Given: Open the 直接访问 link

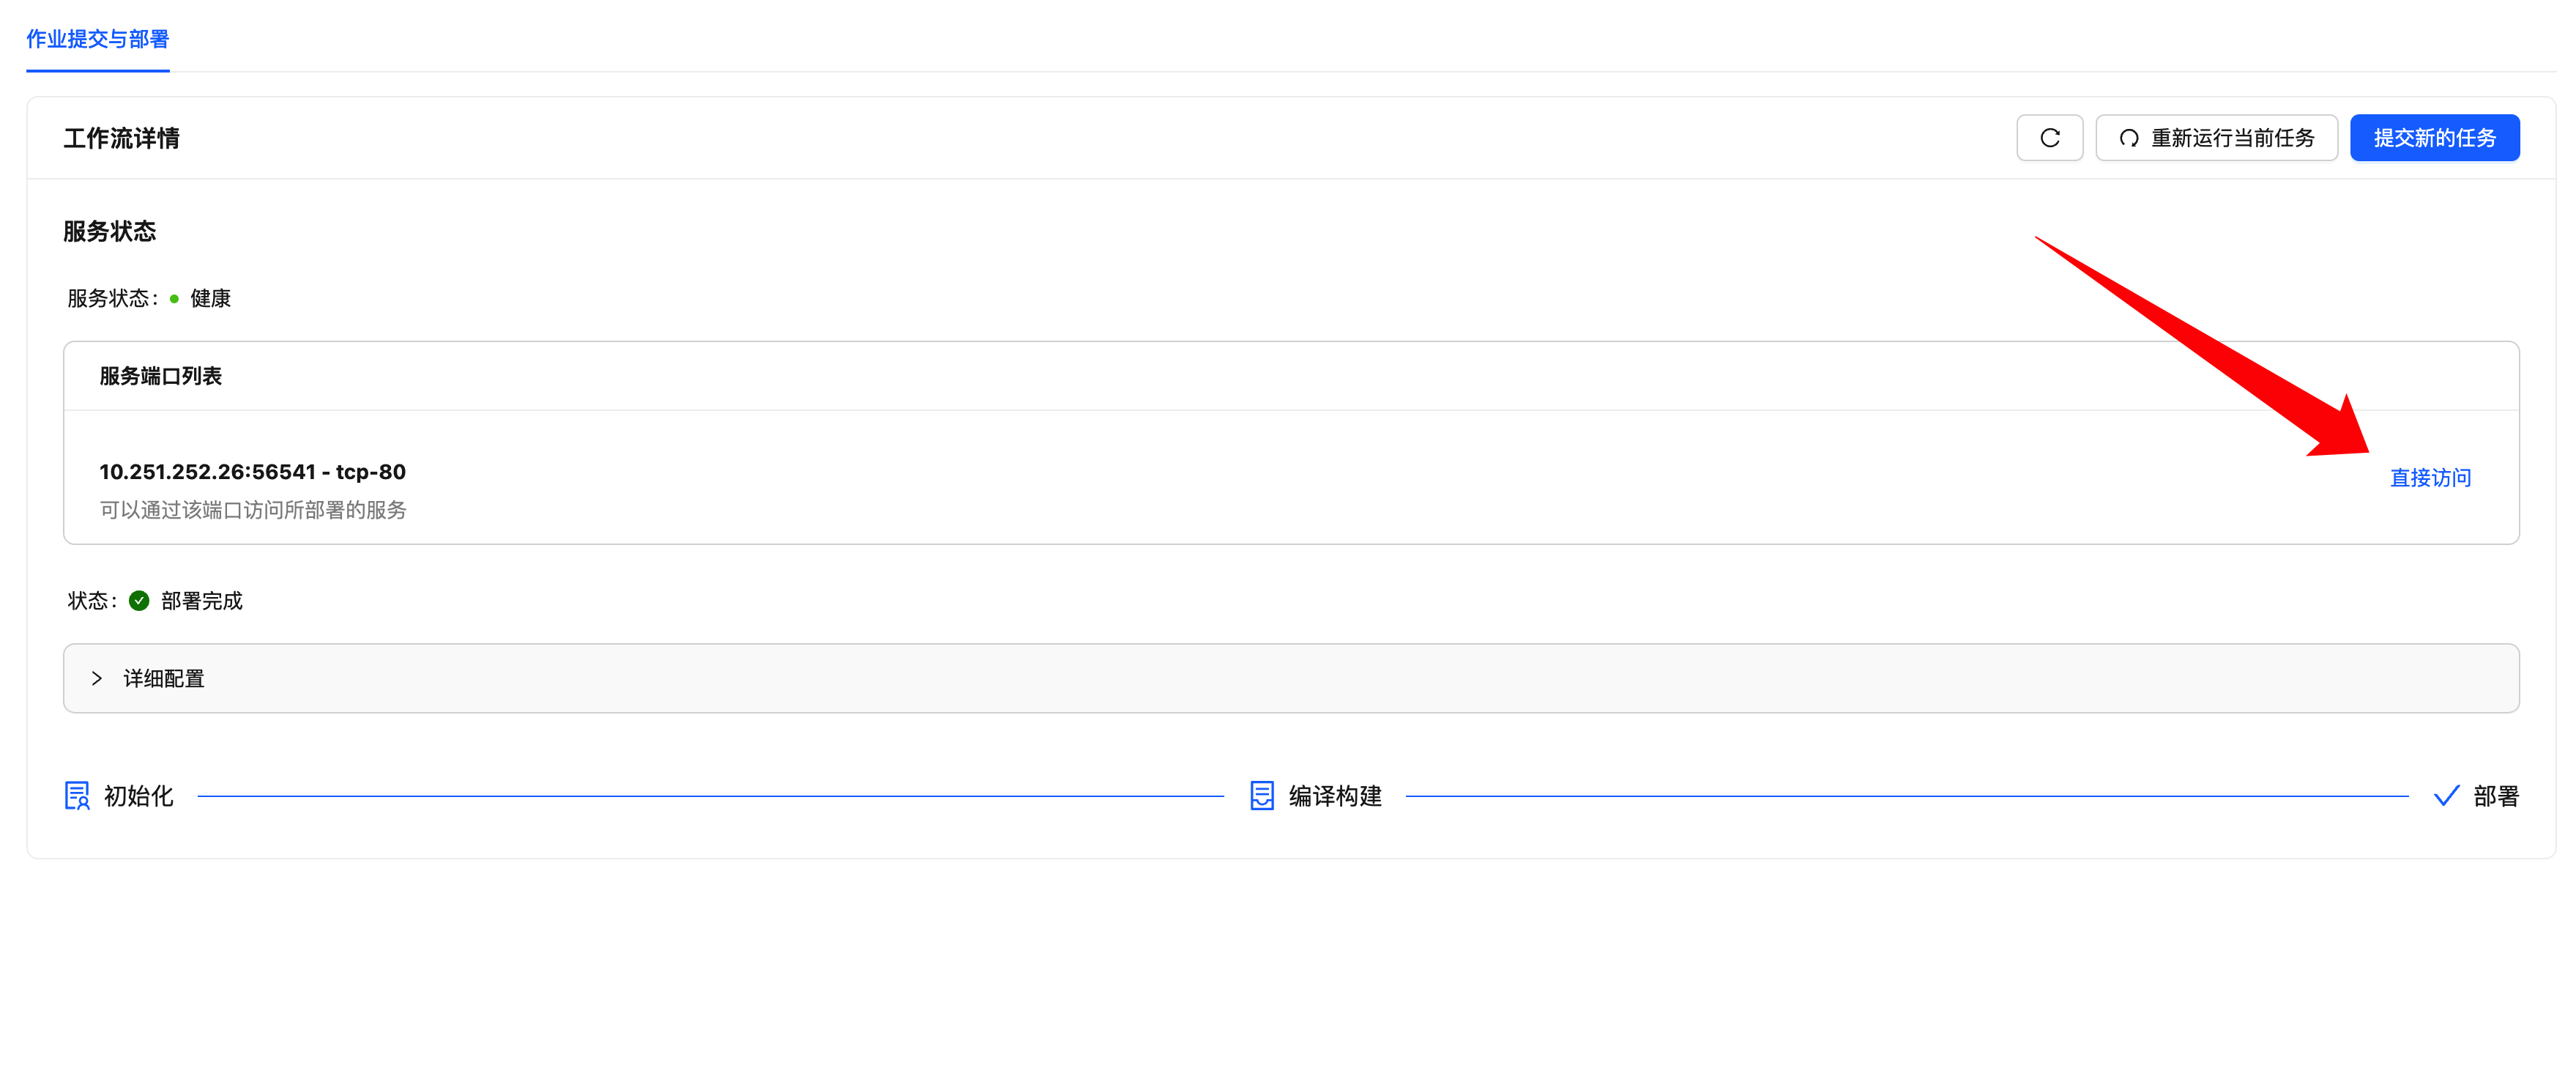Looking at the screenshot, I should click(x=2430, y=478).
